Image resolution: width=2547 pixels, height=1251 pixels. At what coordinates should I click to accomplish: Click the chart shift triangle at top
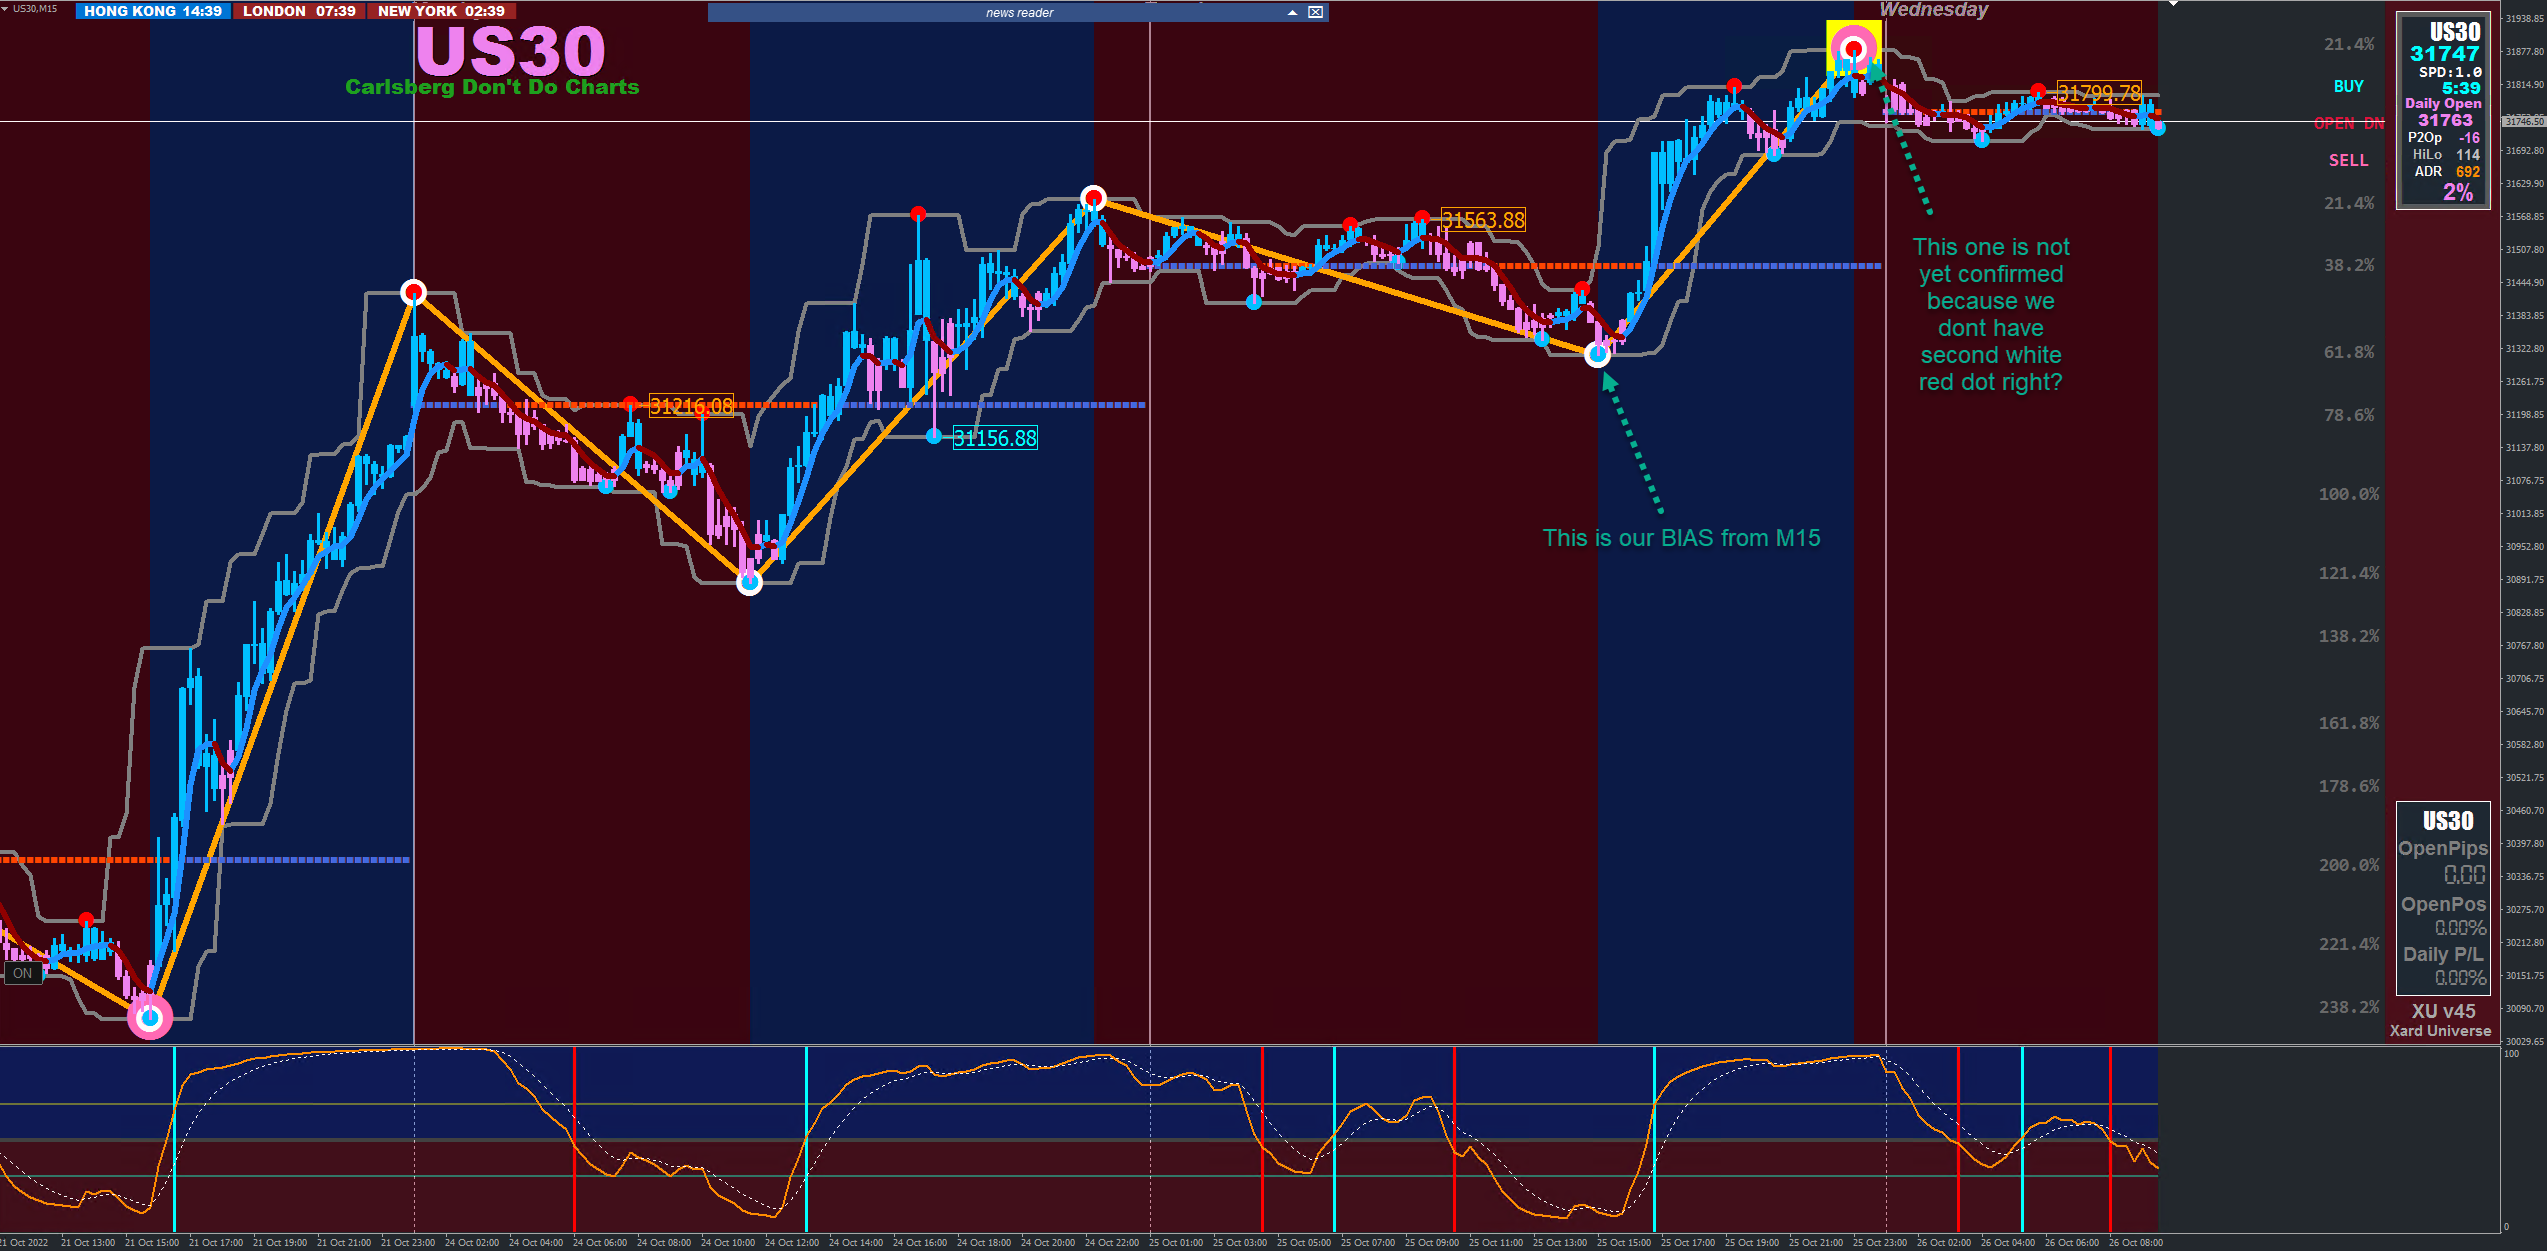click(x=2173, y=4)
